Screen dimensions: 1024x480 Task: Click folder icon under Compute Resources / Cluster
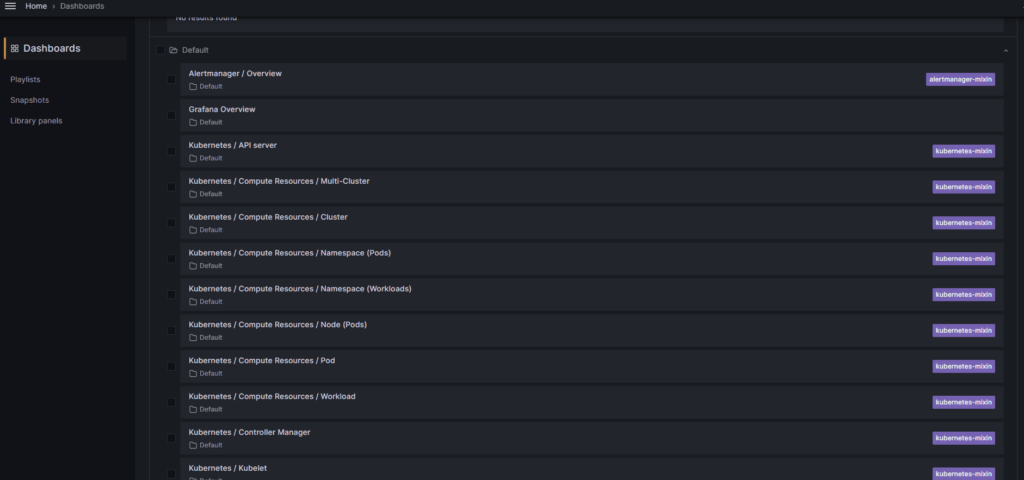click(x=193, y=231)
